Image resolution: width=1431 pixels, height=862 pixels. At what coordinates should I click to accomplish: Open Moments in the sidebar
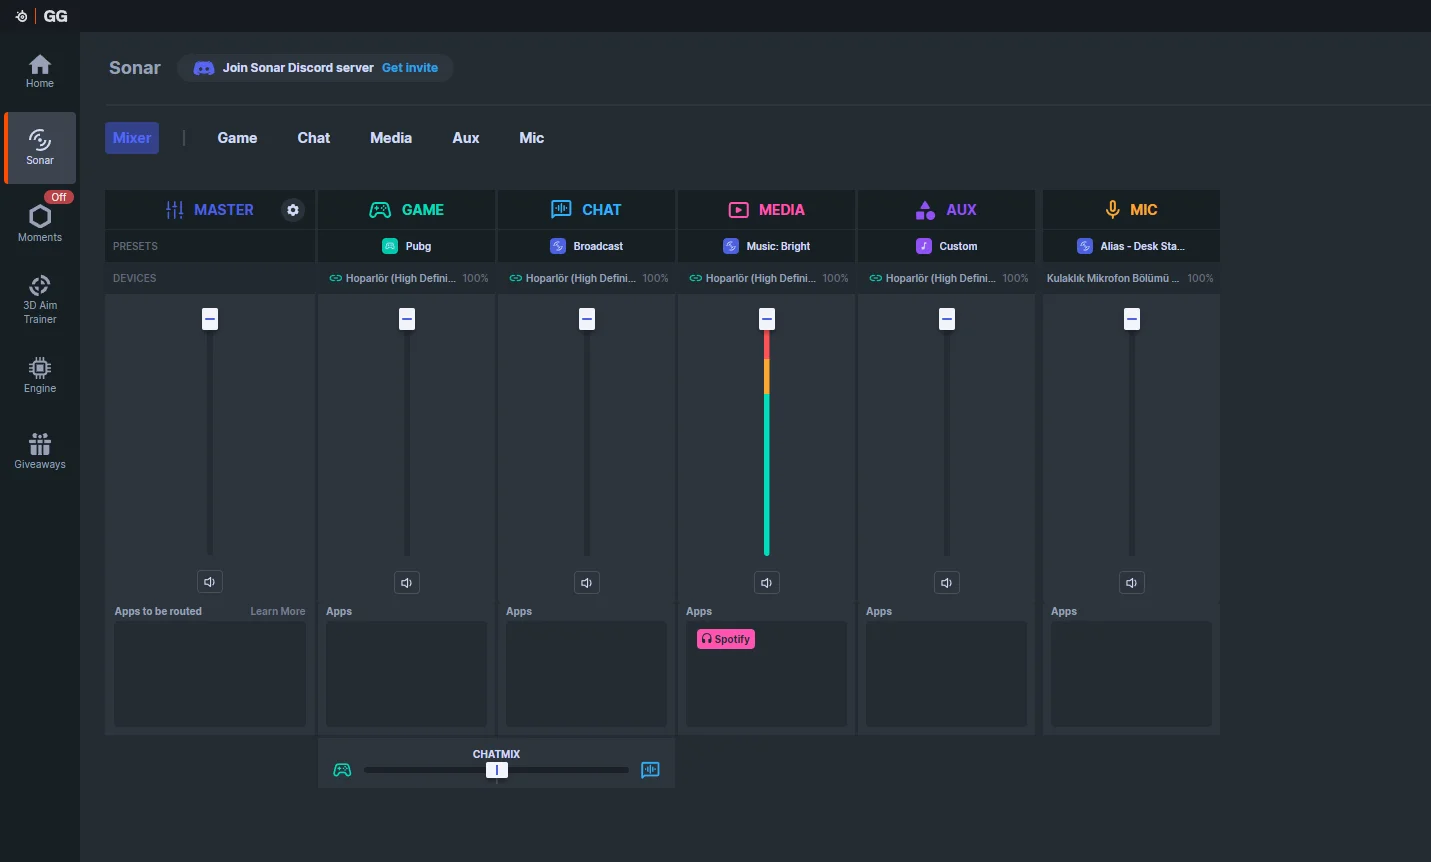tap(40, 223)
